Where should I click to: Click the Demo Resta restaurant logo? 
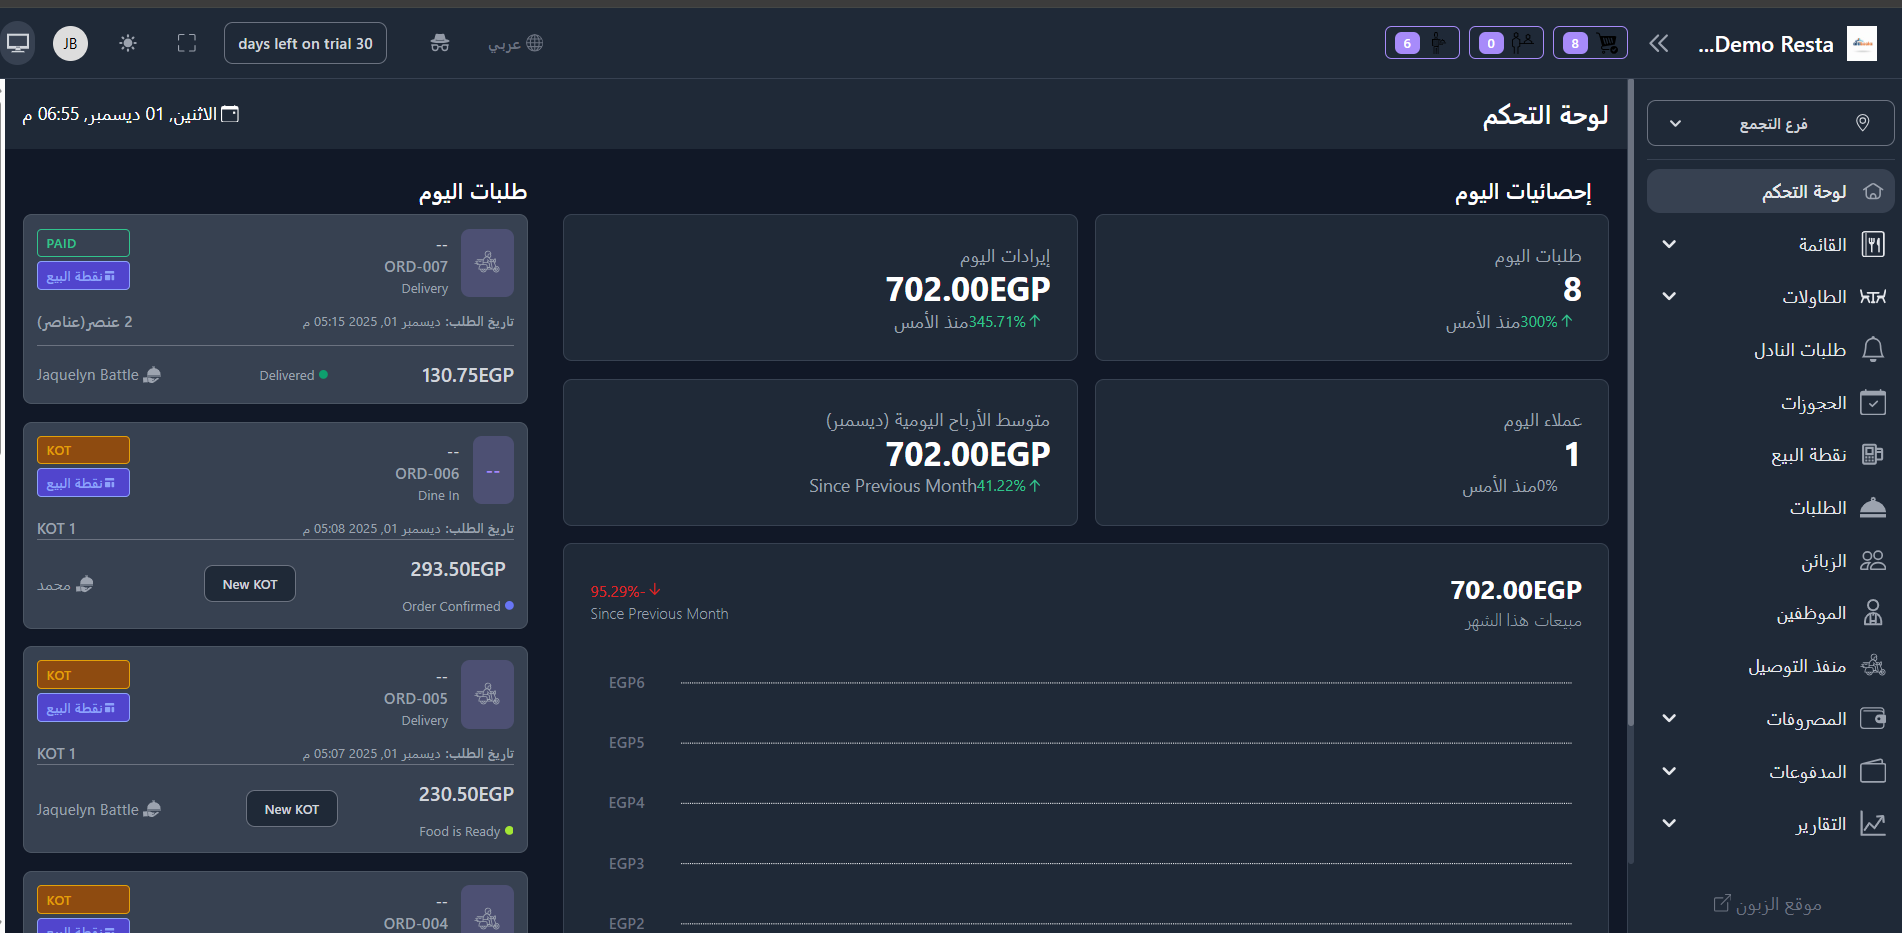point(1861,44)
